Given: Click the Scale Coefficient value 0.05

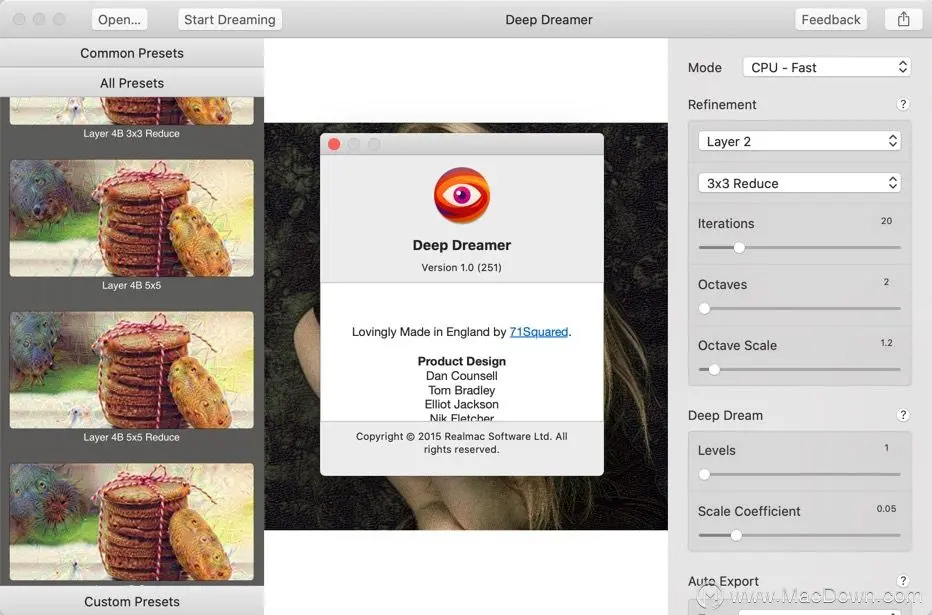Looking at the screenshot, I should click(x=886, y=509).
